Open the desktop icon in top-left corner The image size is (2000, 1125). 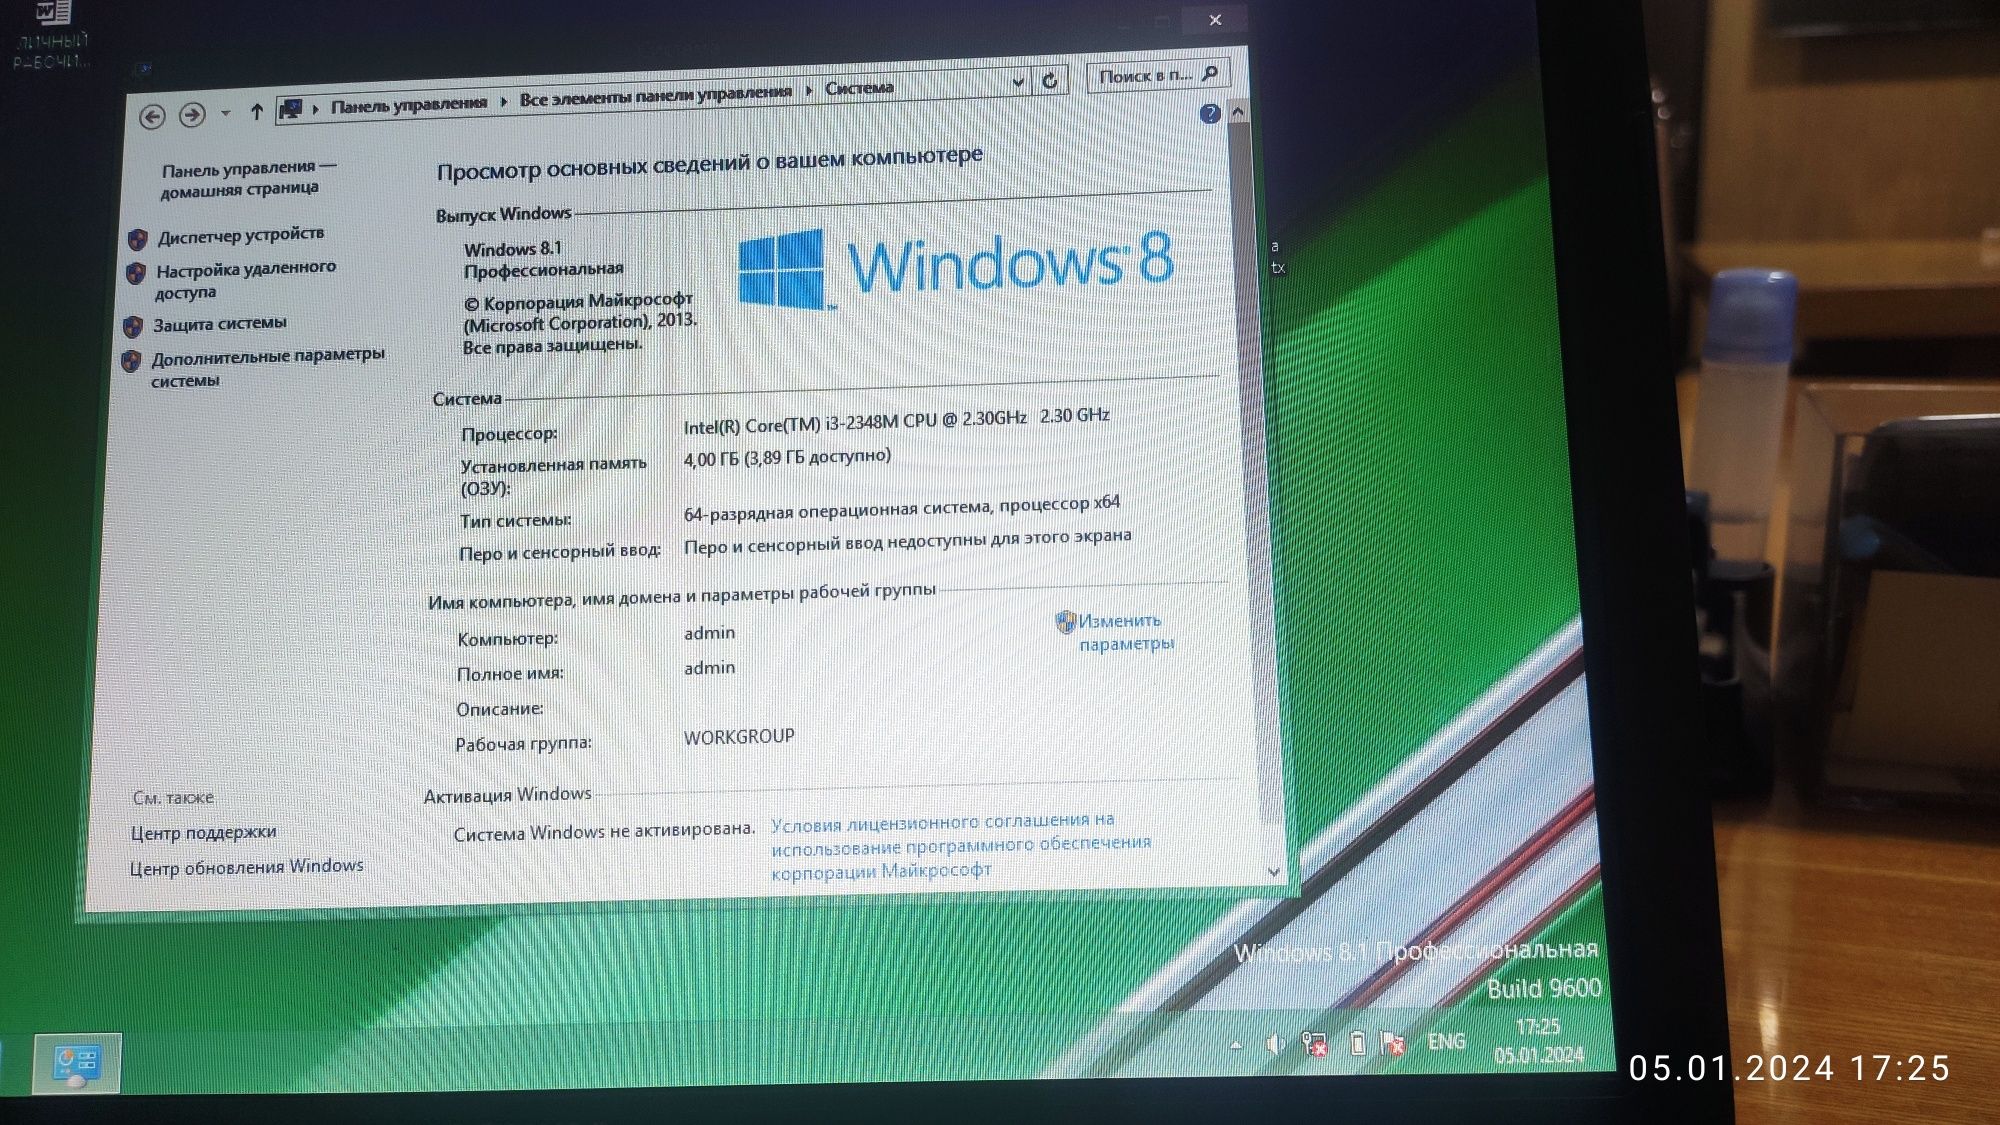pyautogui.click(x=51, y=36)
